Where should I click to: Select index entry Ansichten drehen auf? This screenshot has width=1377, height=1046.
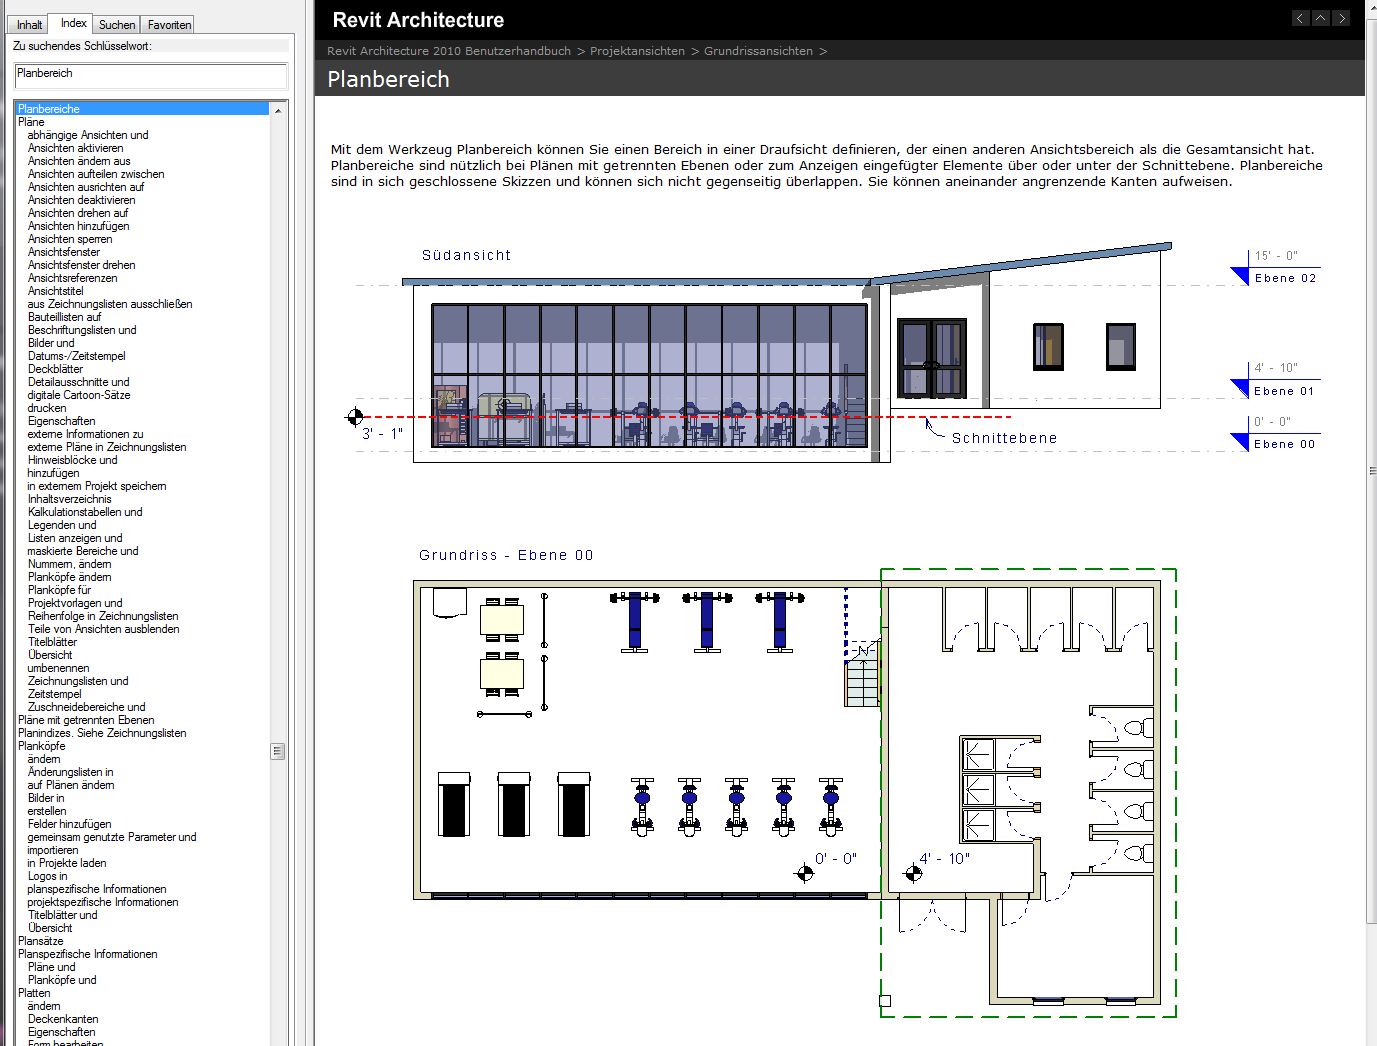click(78, 213)
